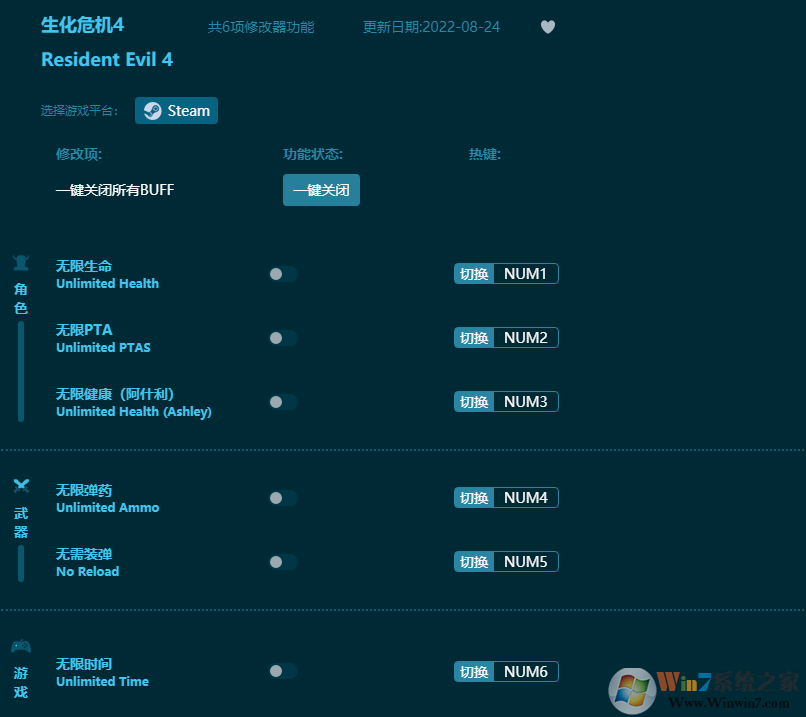The width and height of the screenshot is (806, 717).
Task: Click the 一键关闭所有BUFF label
Action: (x=115, y=190)
